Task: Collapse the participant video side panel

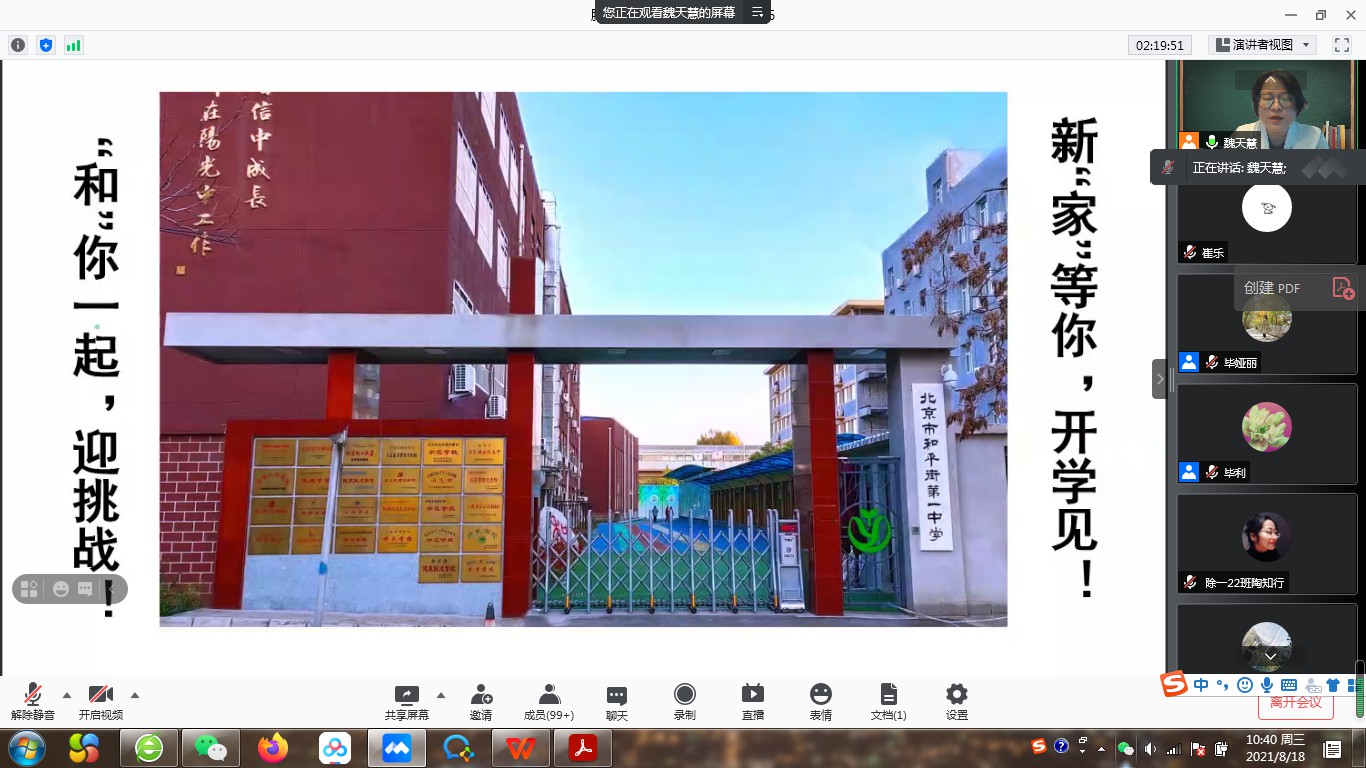Action: coord(1159,379)
